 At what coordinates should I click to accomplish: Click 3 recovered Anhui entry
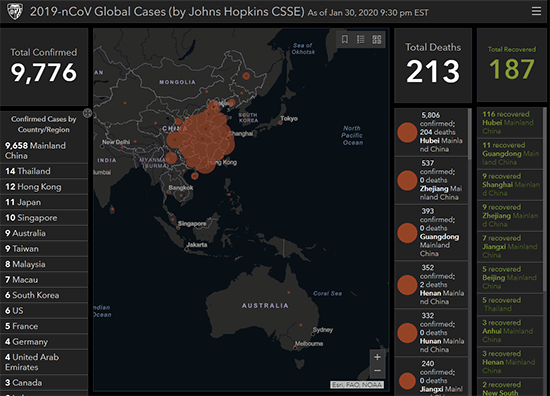[510, 331]
